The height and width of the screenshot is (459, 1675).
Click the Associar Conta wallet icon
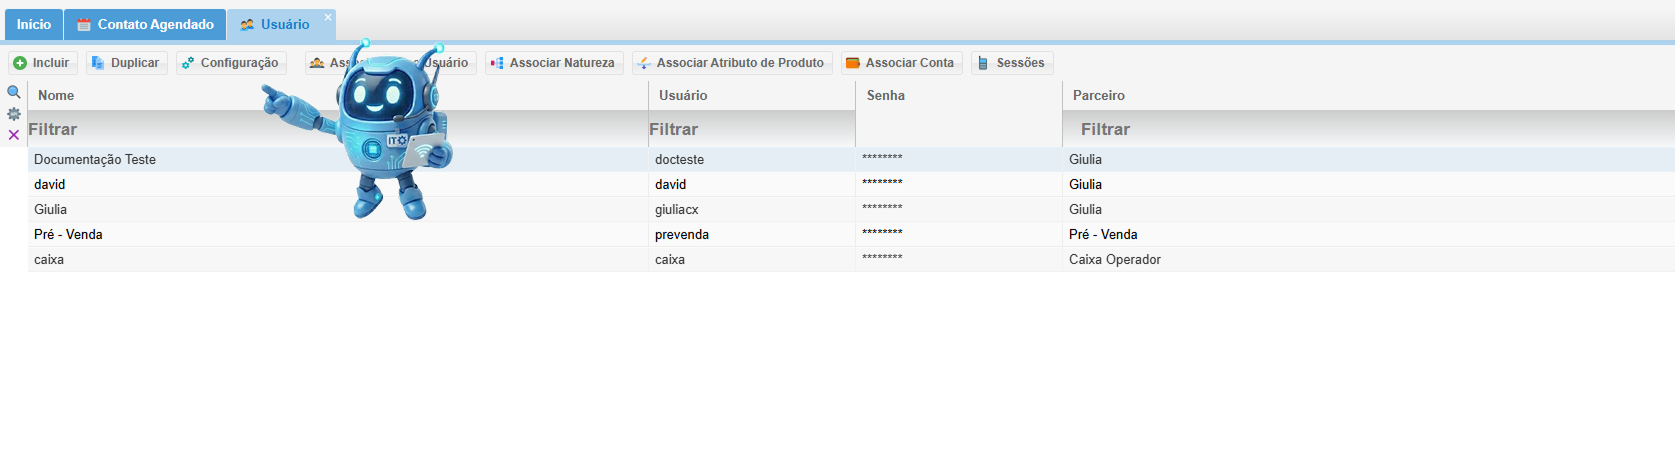tap(853, 63)
